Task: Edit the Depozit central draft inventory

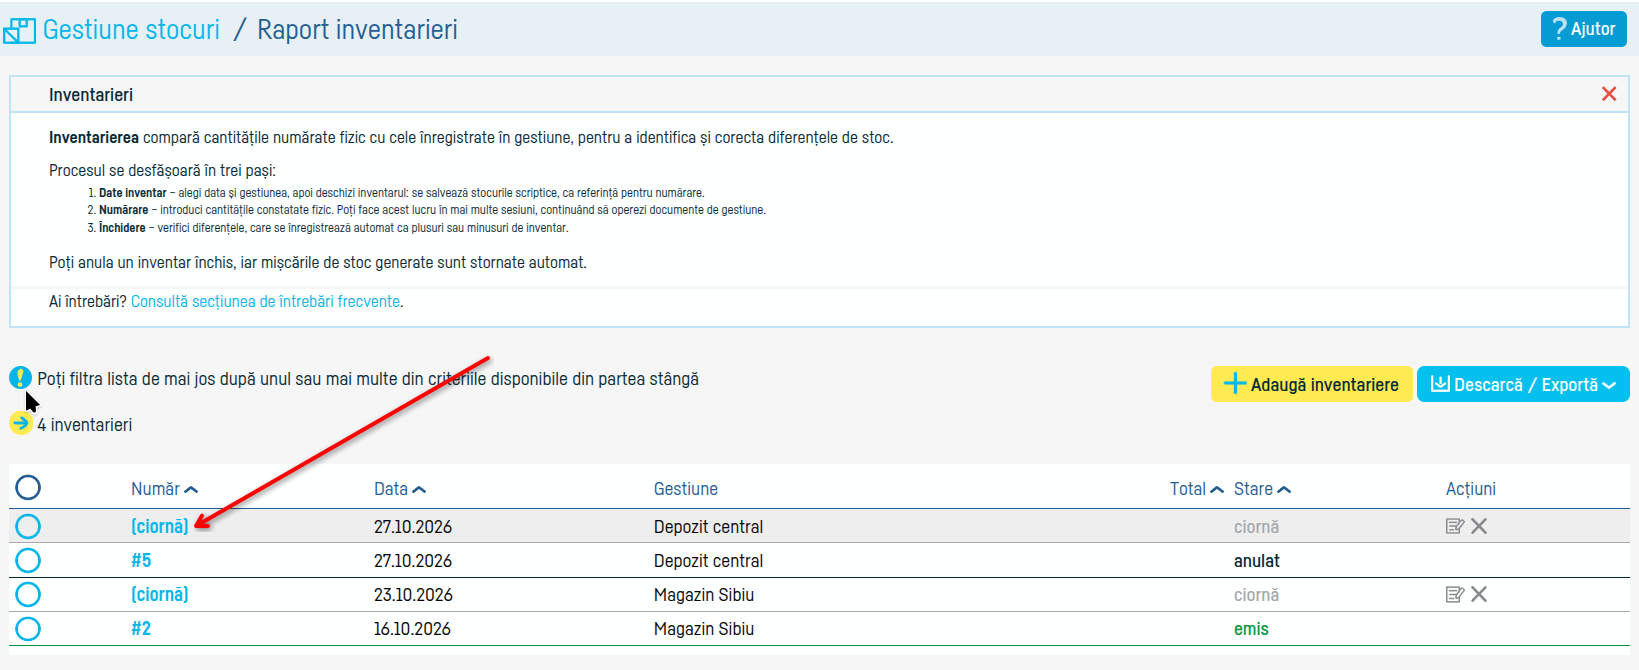Action: pos(1455,526)
